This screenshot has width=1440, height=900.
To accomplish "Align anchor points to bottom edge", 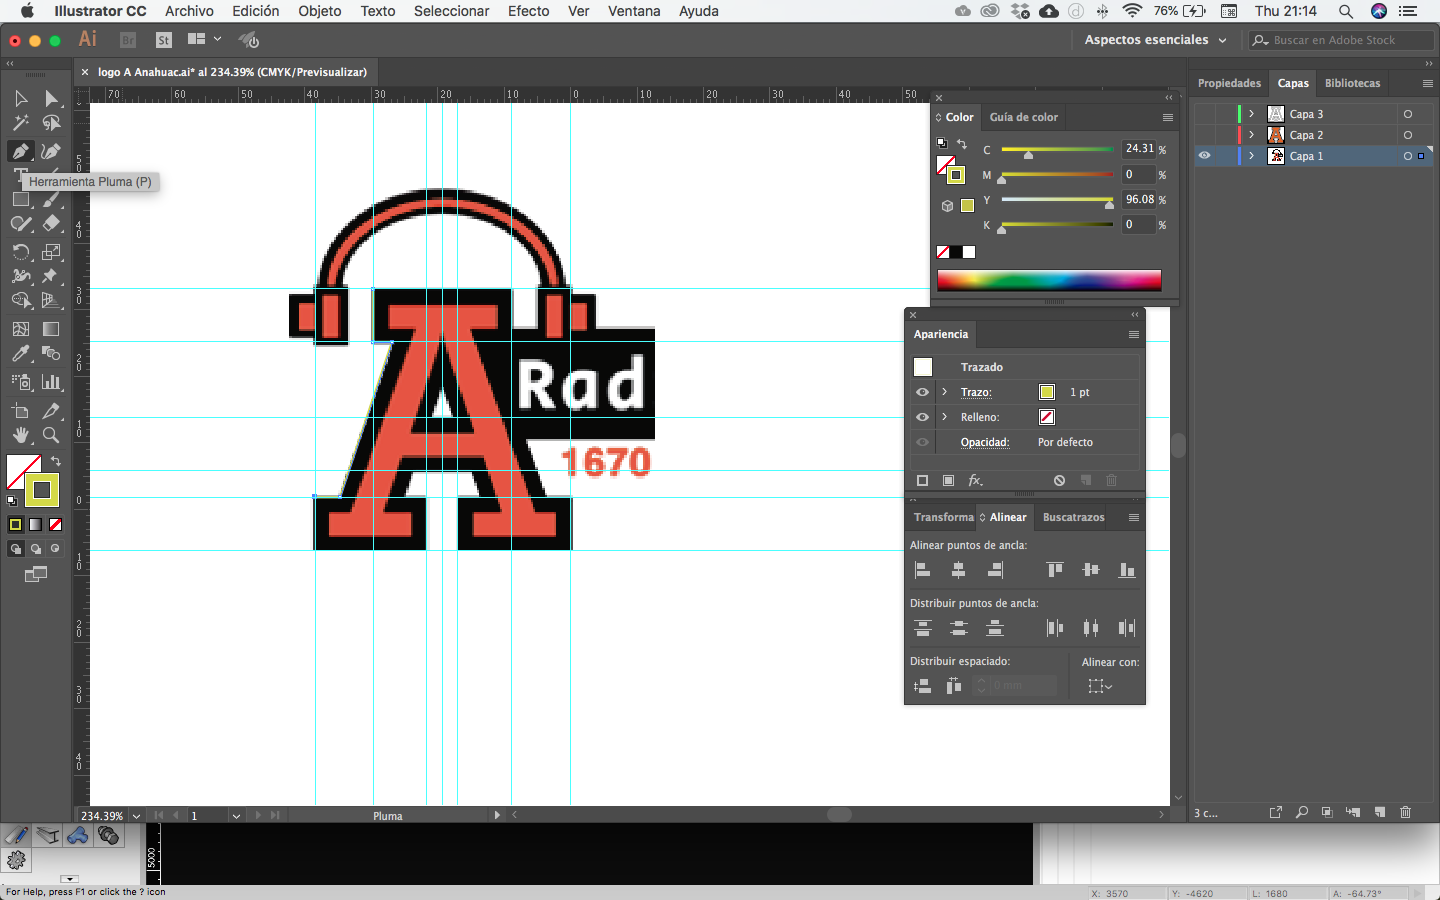I will click(1127, 570).
